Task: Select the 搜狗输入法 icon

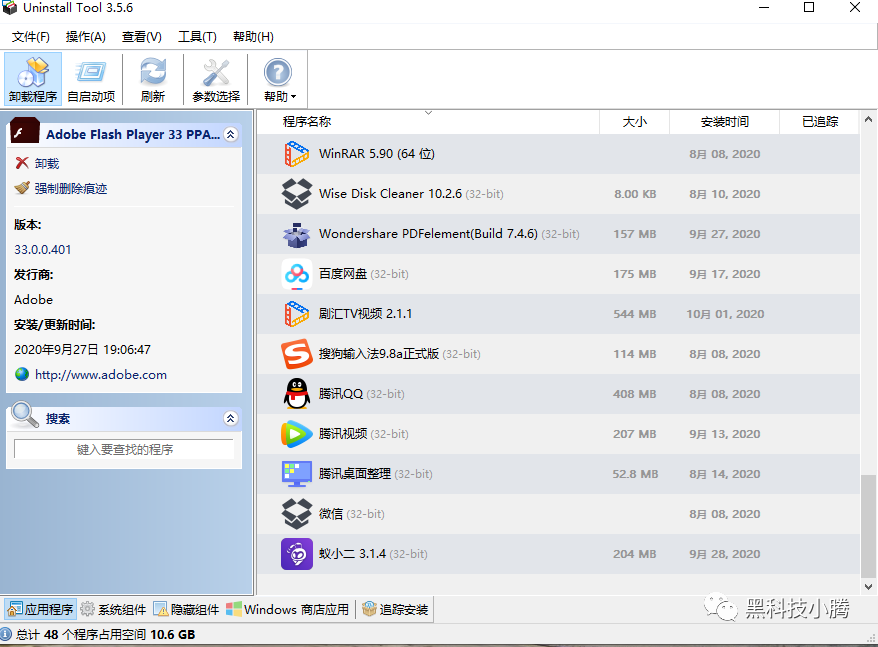Action: [296, 354]
